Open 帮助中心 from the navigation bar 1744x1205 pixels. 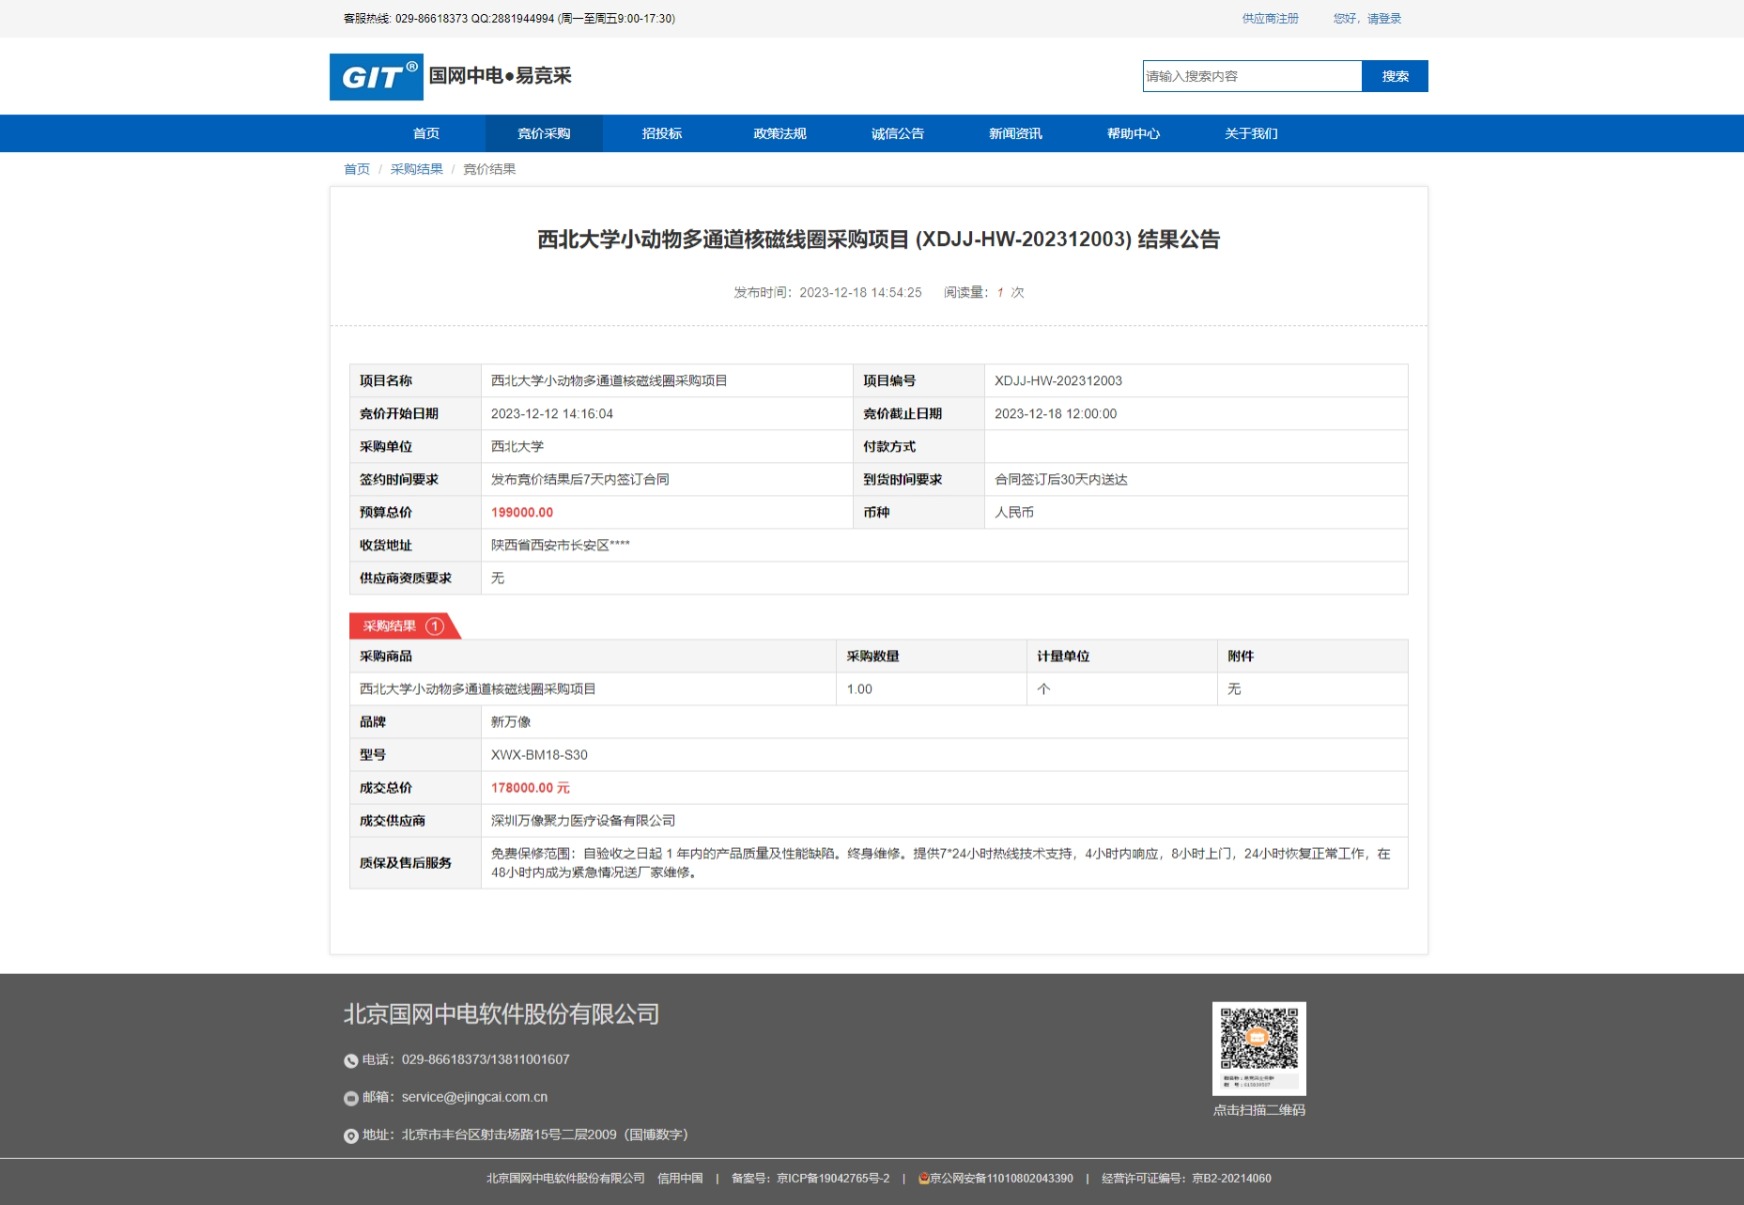tap(1133, 134)
